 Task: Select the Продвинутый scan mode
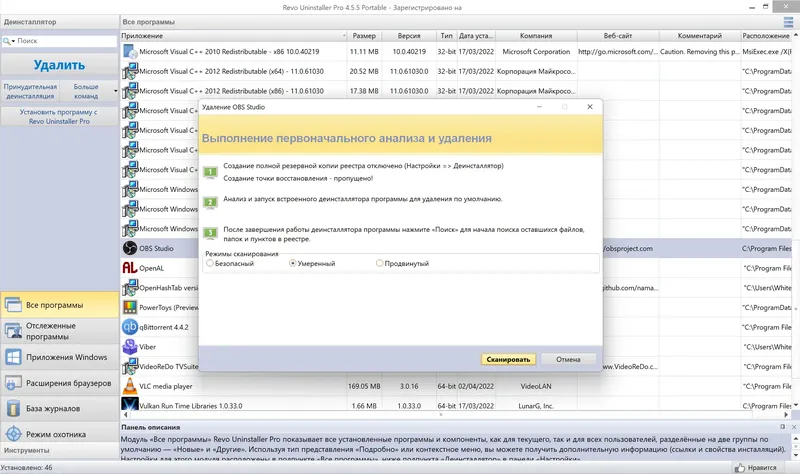pyautogui.click(x=380, y=263)
